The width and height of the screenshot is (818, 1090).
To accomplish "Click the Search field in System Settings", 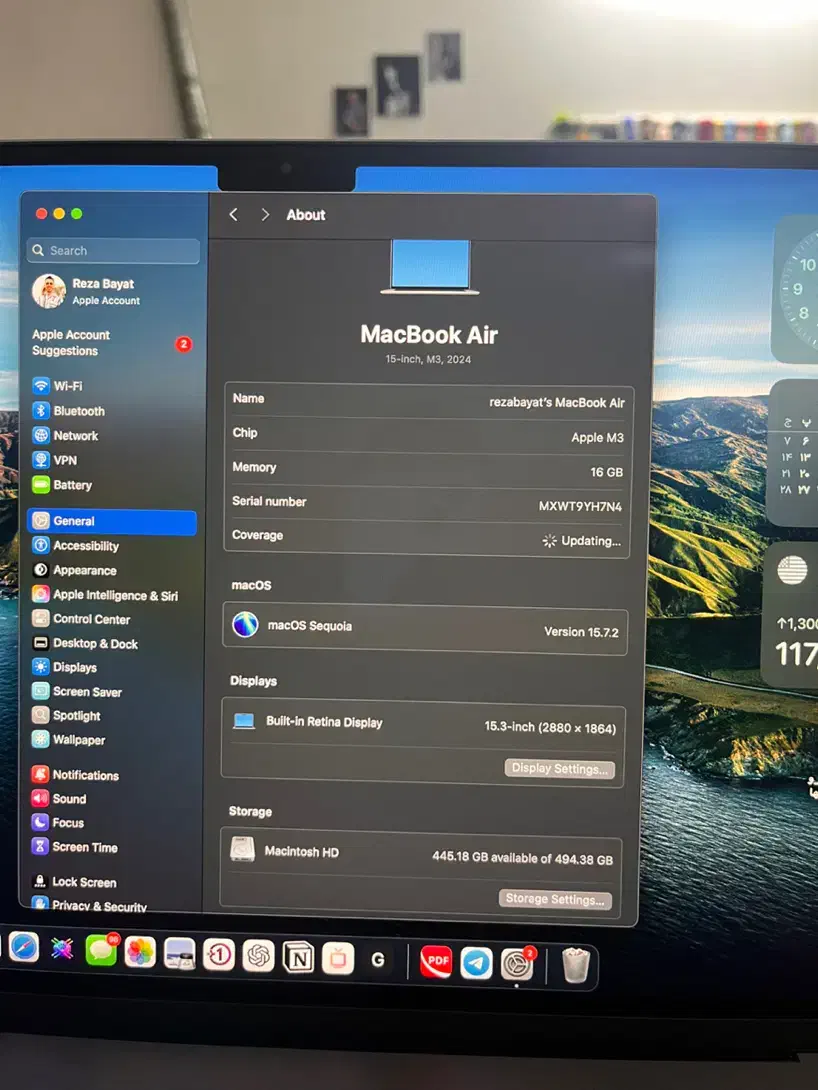I will (112, 250).
